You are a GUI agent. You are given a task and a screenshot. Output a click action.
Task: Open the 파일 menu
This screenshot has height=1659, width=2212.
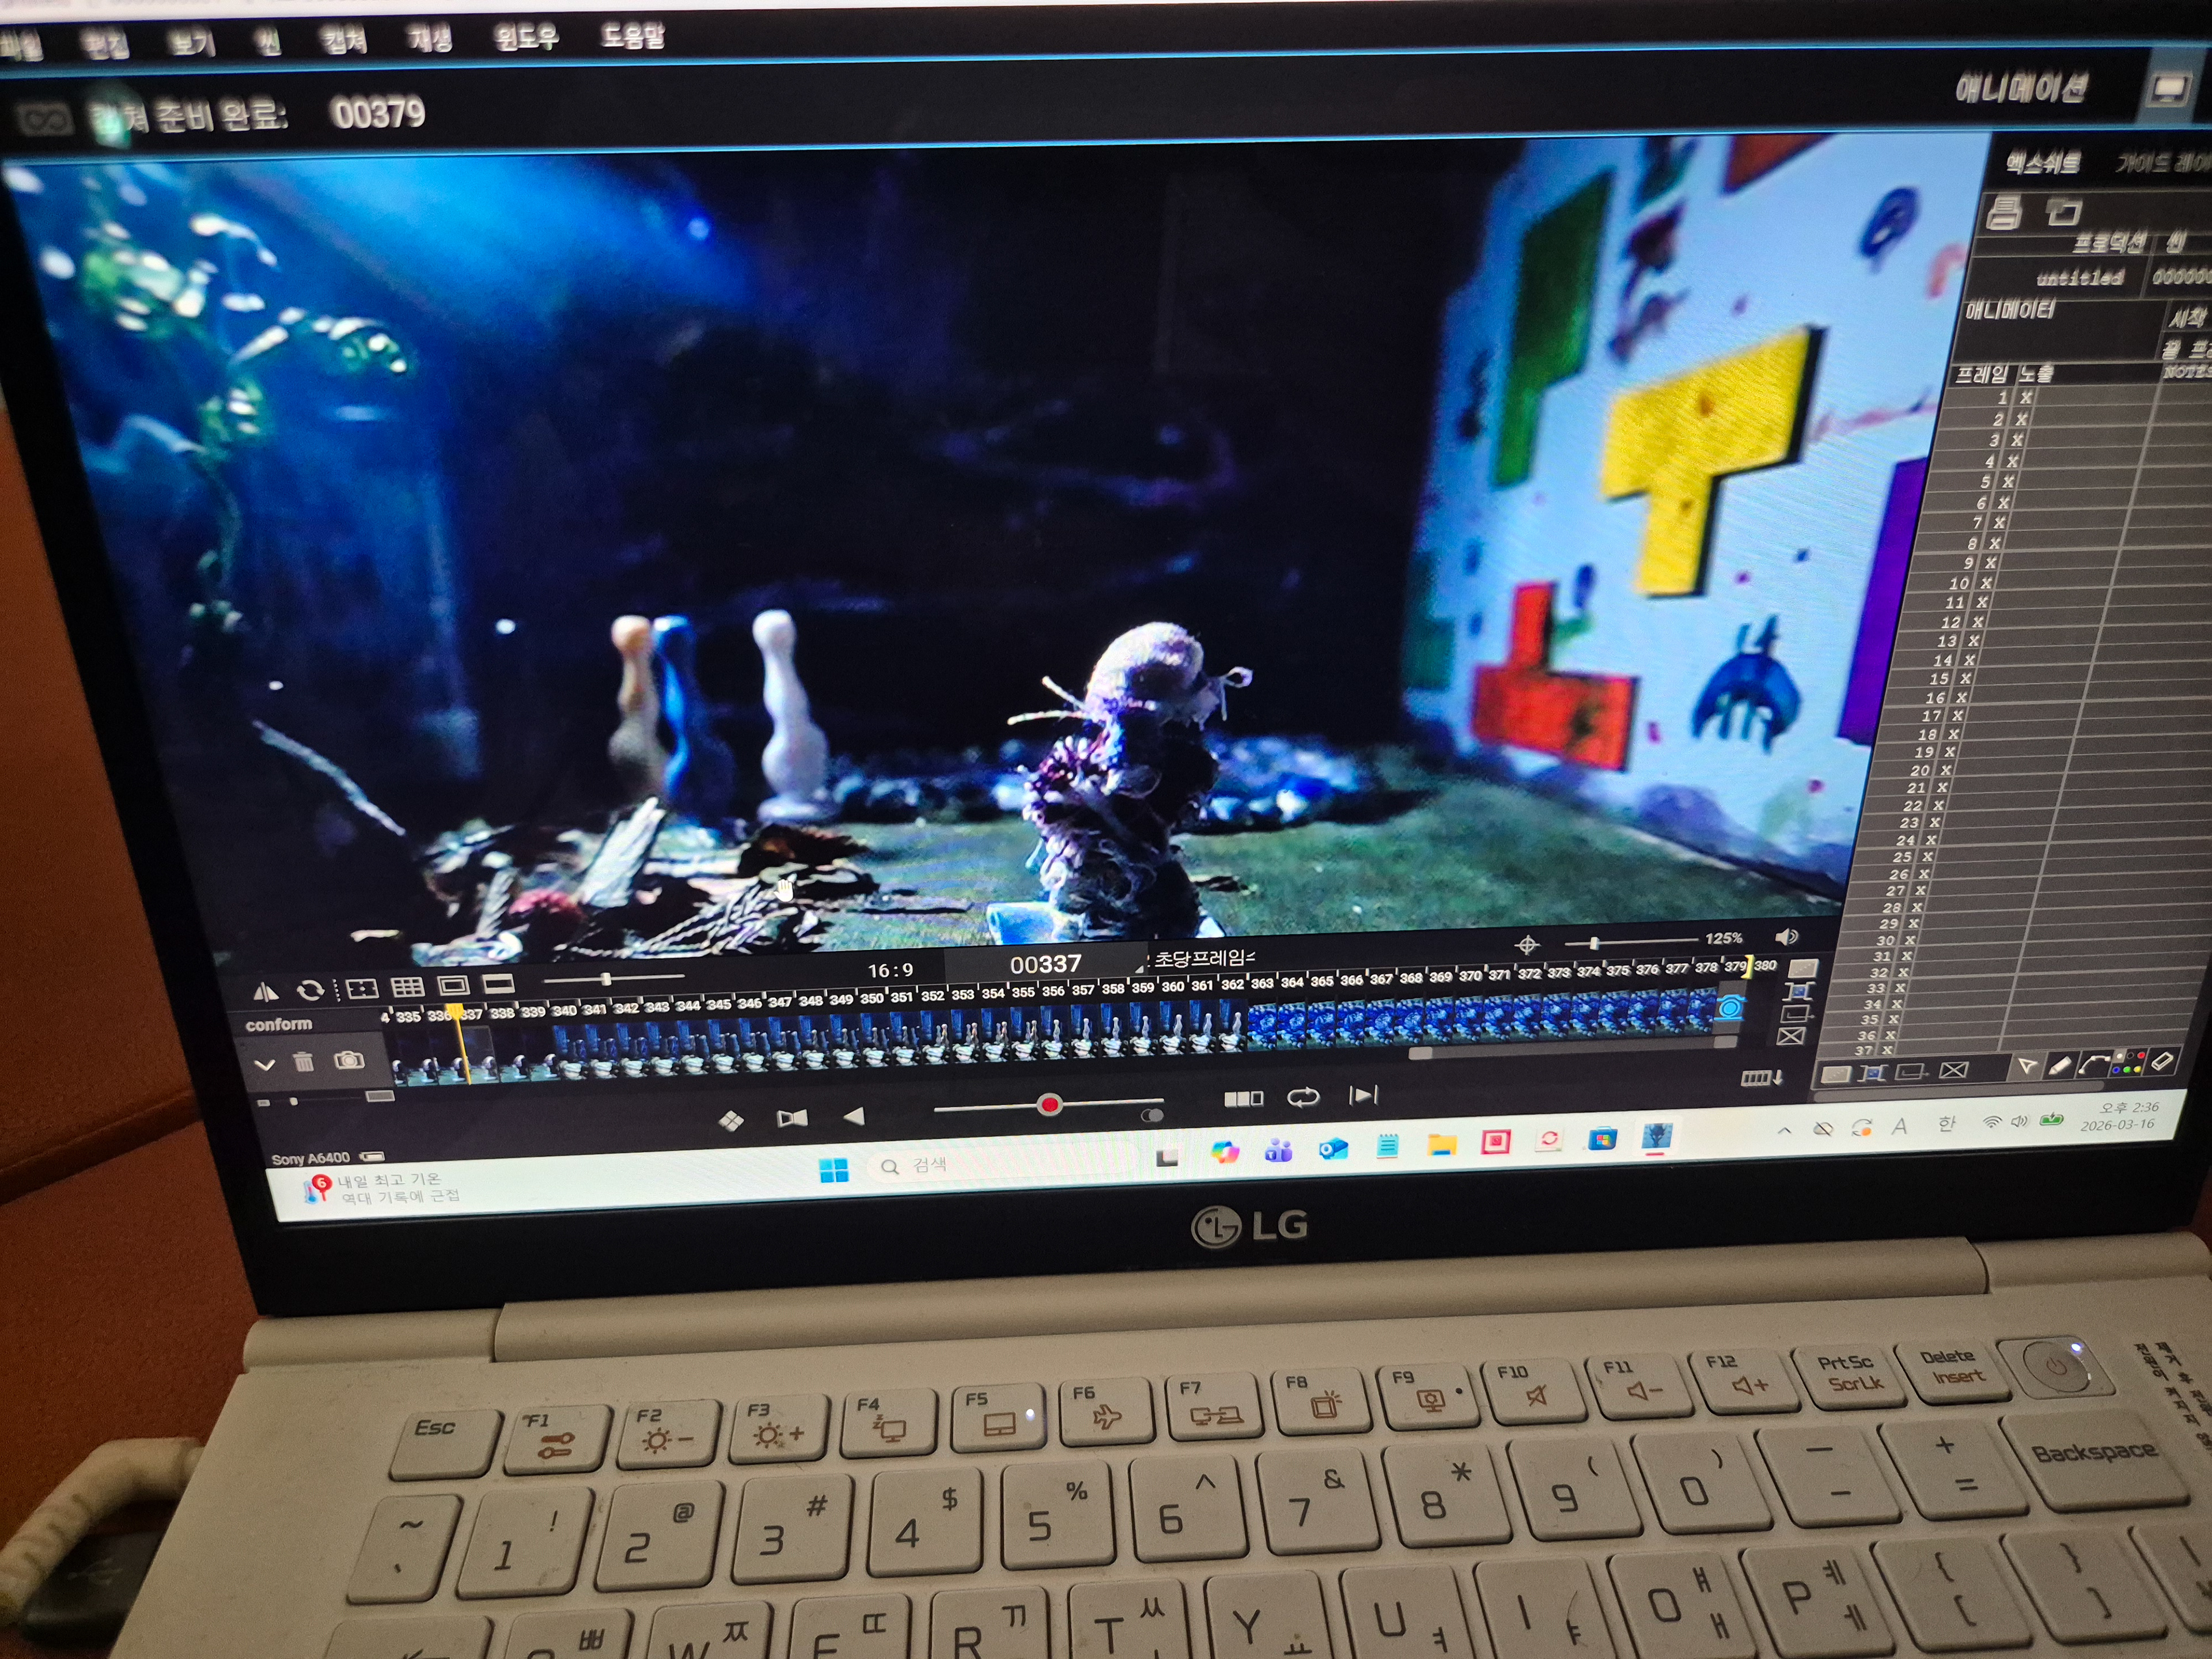20,45
